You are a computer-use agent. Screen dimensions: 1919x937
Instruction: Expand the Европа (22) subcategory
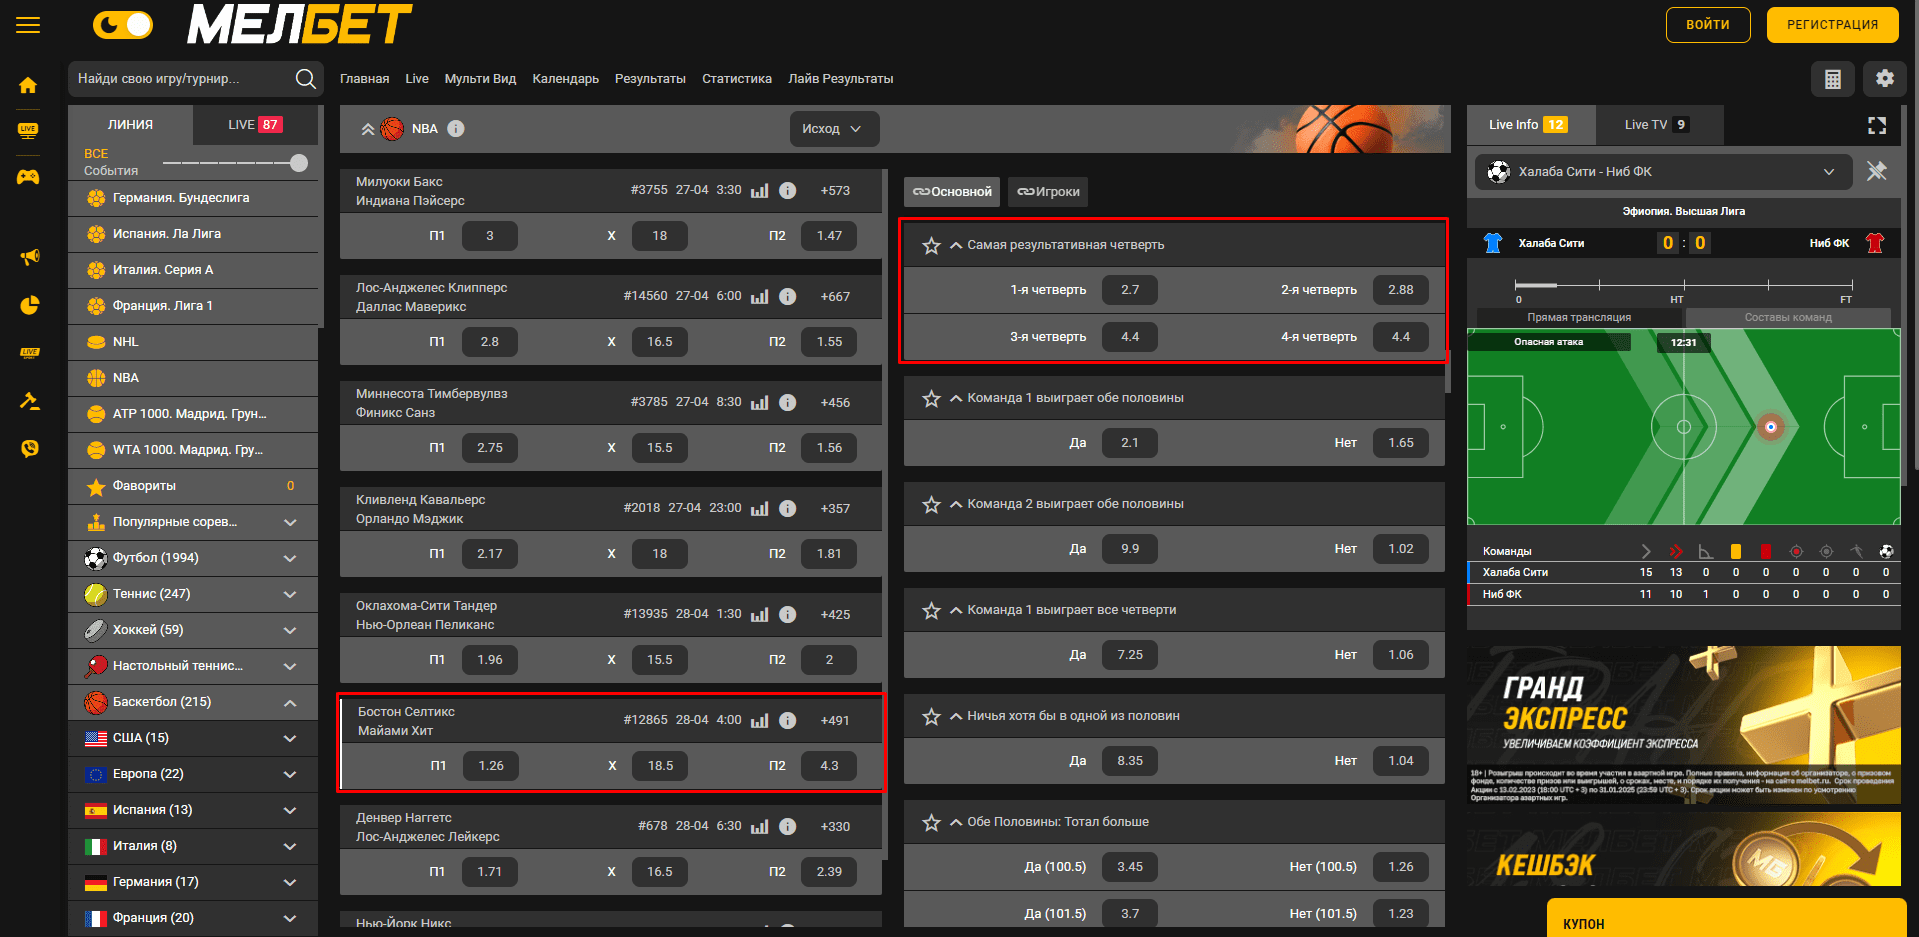(290, 774)
